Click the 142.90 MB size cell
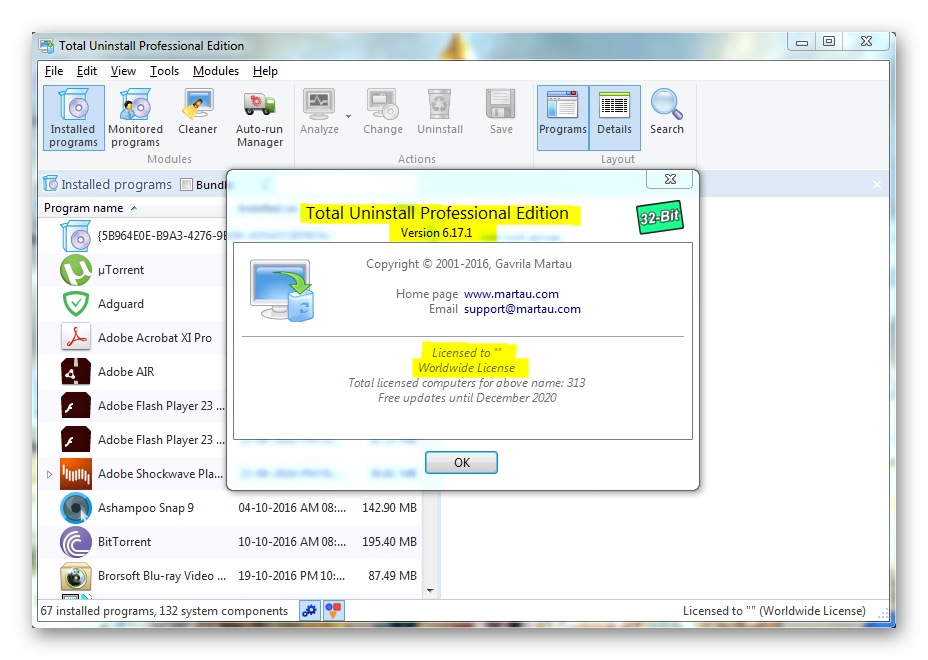 pyautogui.click(x=389, y=508)
